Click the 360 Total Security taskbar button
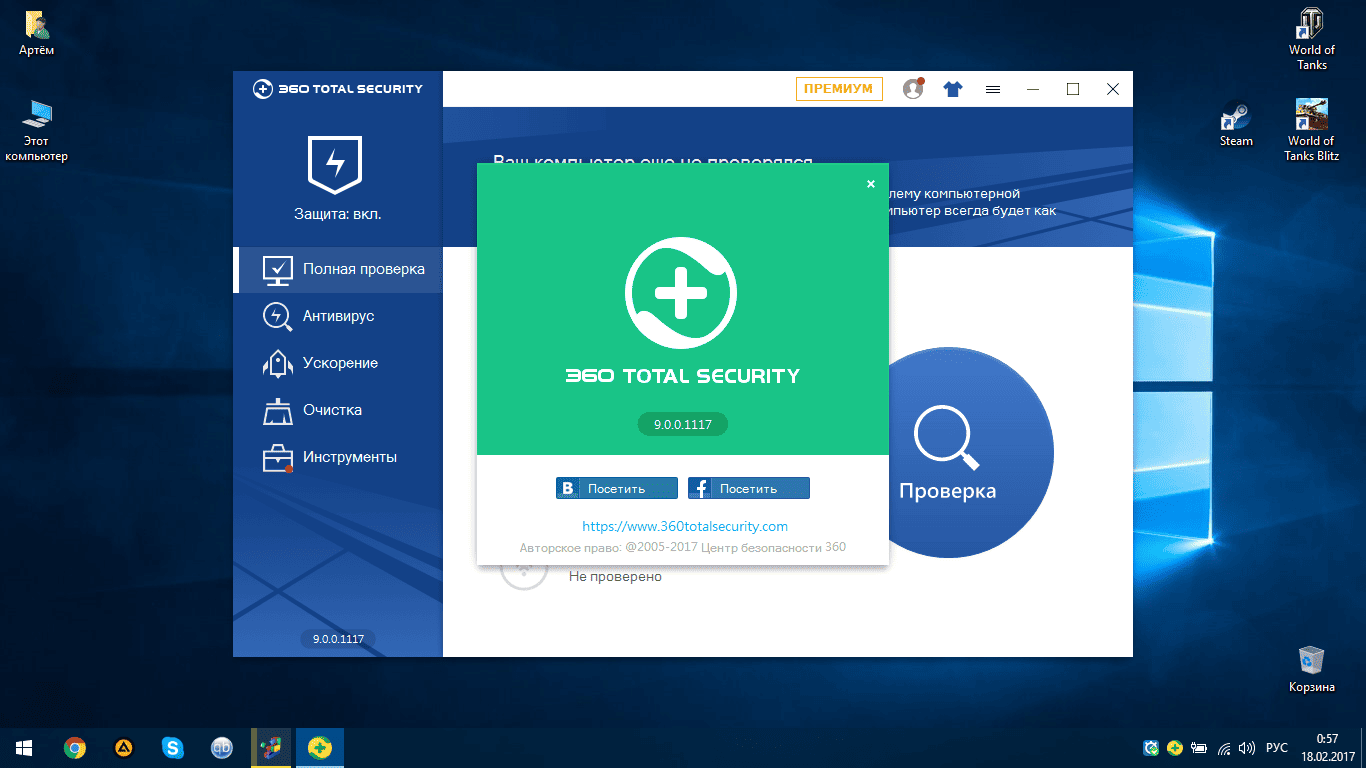The image size is (1366, 768). click(320, 747)
